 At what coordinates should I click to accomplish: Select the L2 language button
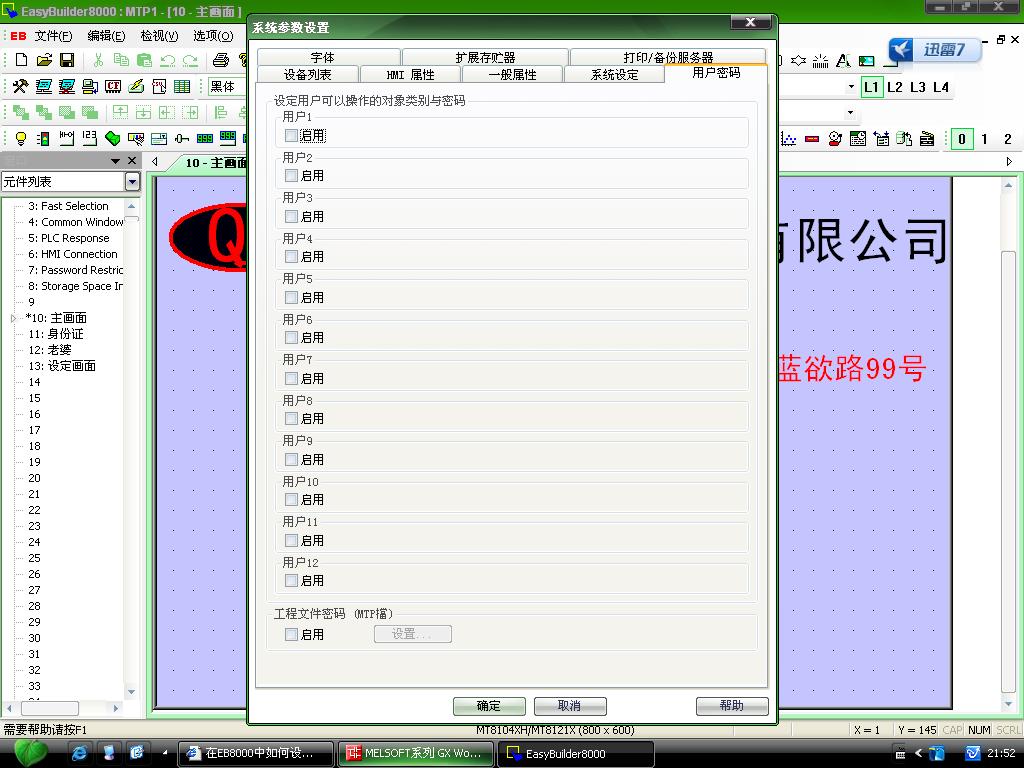895,87
